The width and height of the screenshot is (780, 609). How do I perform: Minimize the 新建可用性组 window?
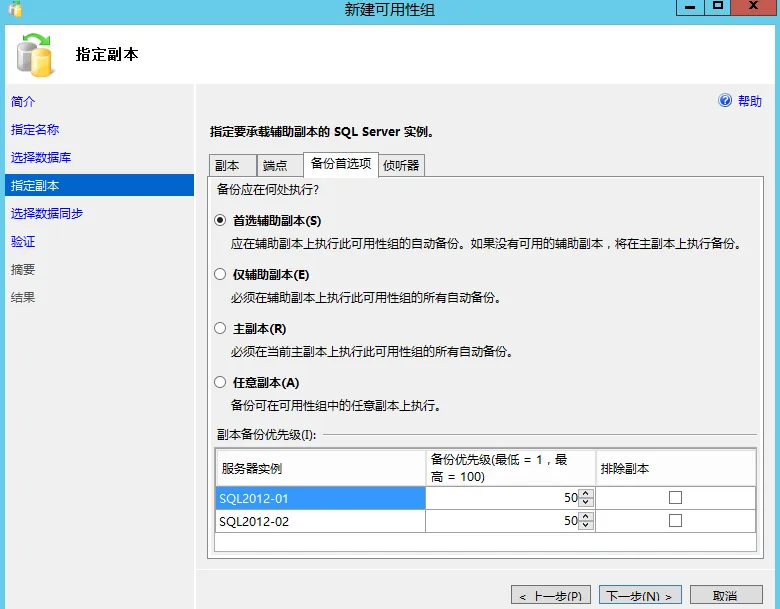point(690,7)
